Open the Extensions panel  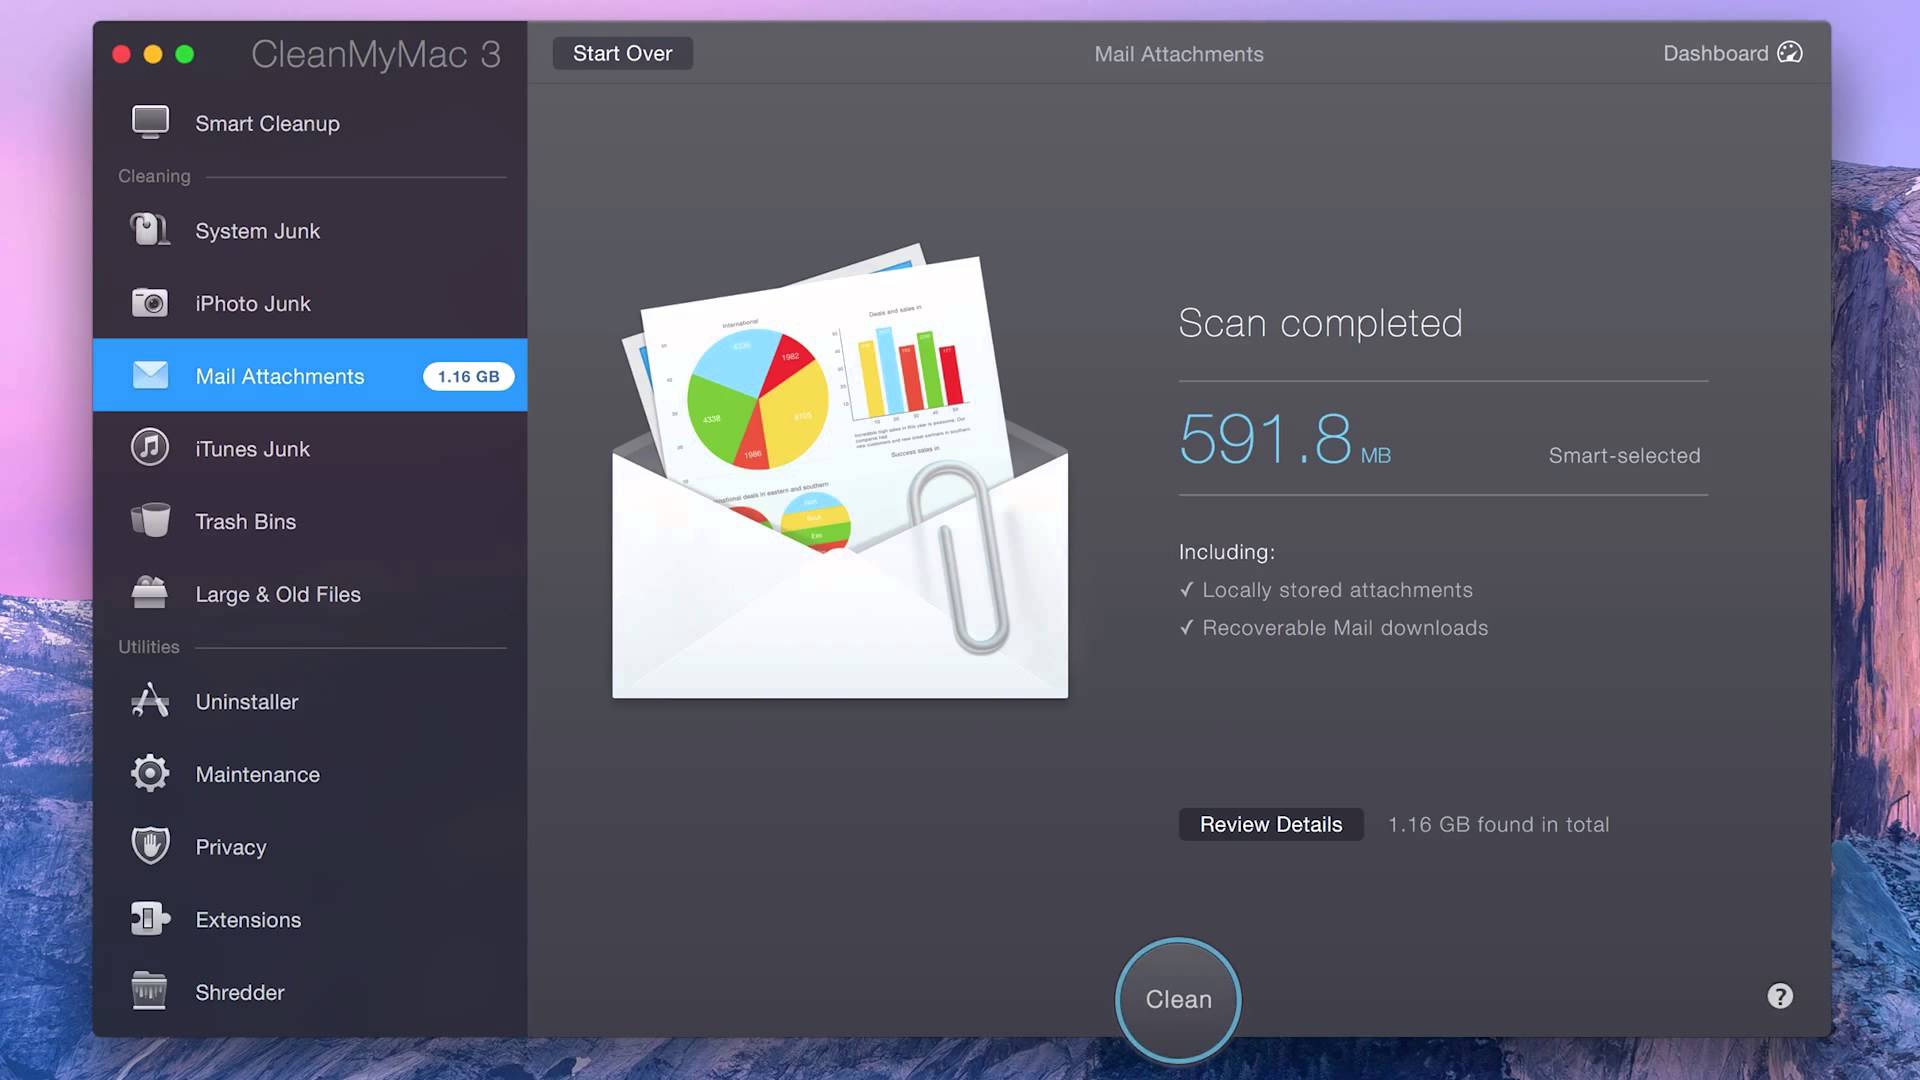pyautogui.click(x=248, y=918)
